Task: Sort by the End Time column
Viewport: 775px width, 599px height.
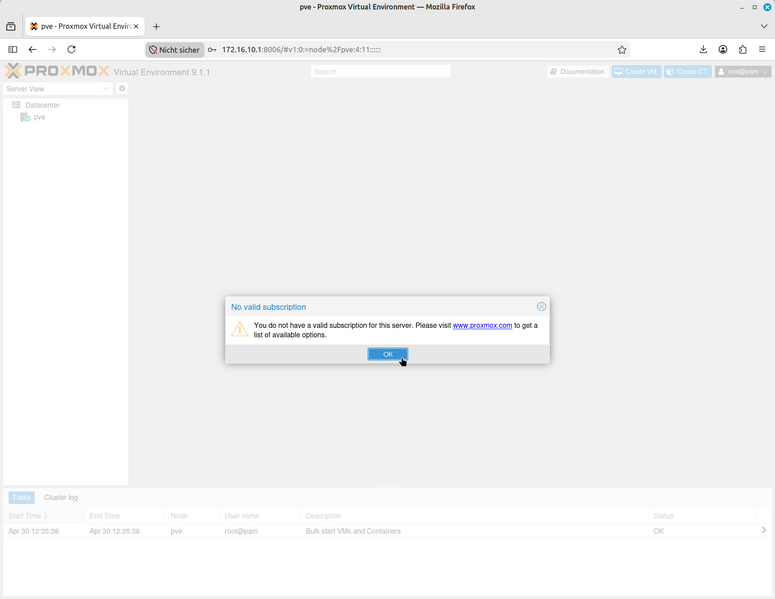Action: (125, 515)
